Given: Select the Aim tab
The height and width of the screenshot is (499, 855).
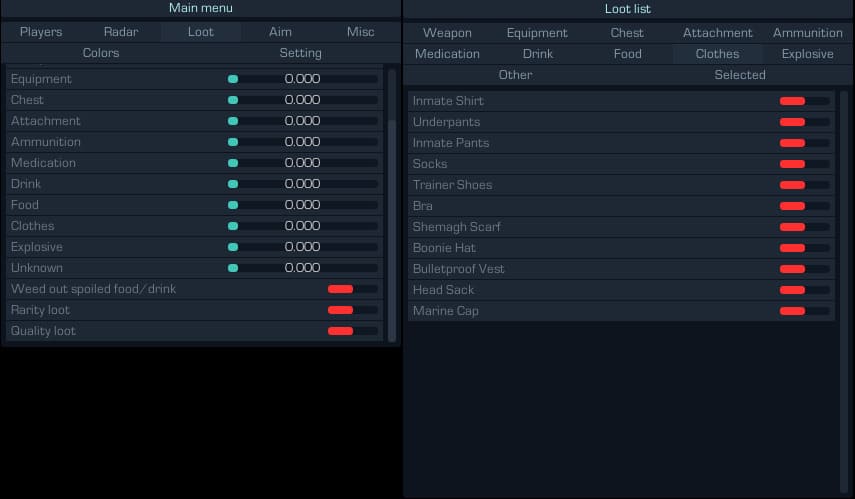Looking at the screenshot, I should pyautogui.click(x=281, y=32).
